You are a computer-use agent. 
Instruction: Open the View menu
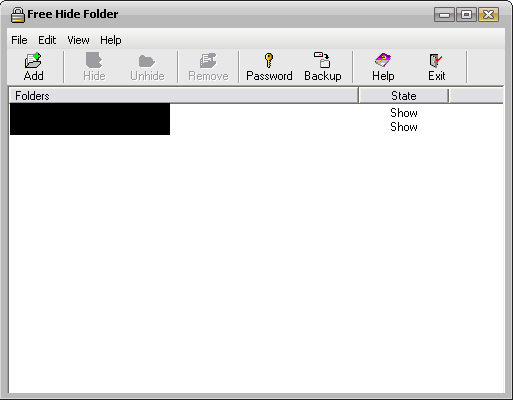click(x=78, y=40)
